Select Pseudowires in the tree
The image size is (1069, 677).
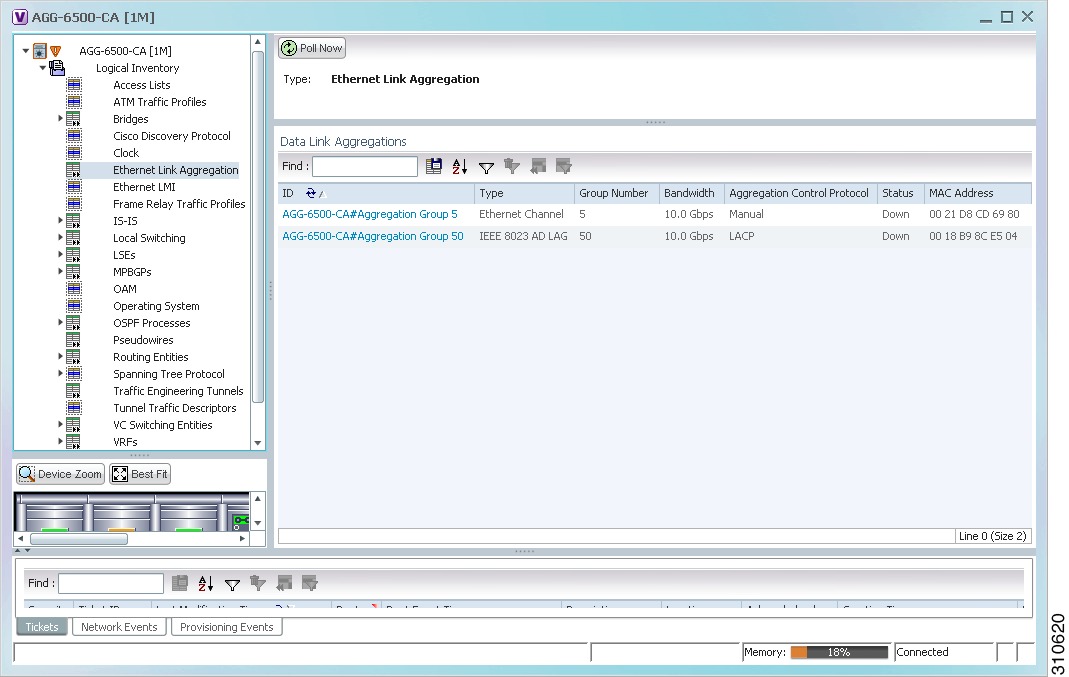(143, 340)
